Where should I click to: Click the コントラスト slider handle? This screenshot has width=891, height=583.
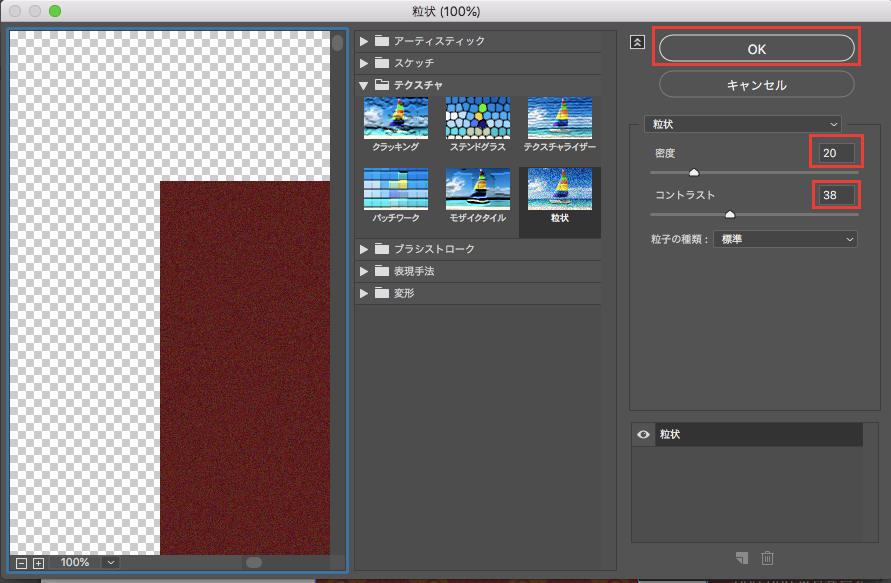[729, 214]
